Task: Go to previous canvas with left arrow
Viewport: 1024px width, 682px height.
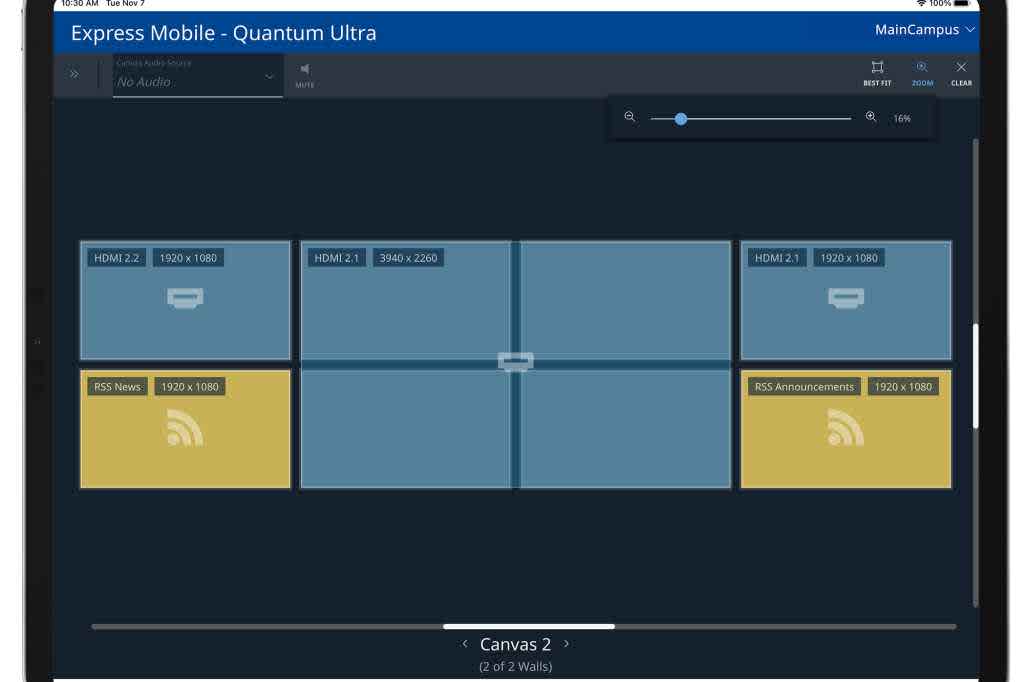Action: coord(464,643)
